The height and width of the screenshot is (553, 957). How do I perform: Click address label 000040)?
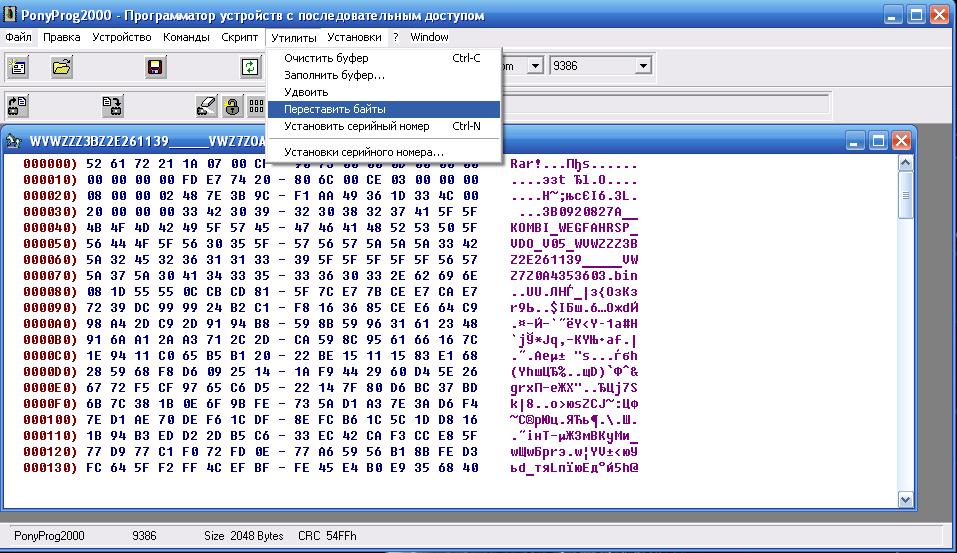50,228
